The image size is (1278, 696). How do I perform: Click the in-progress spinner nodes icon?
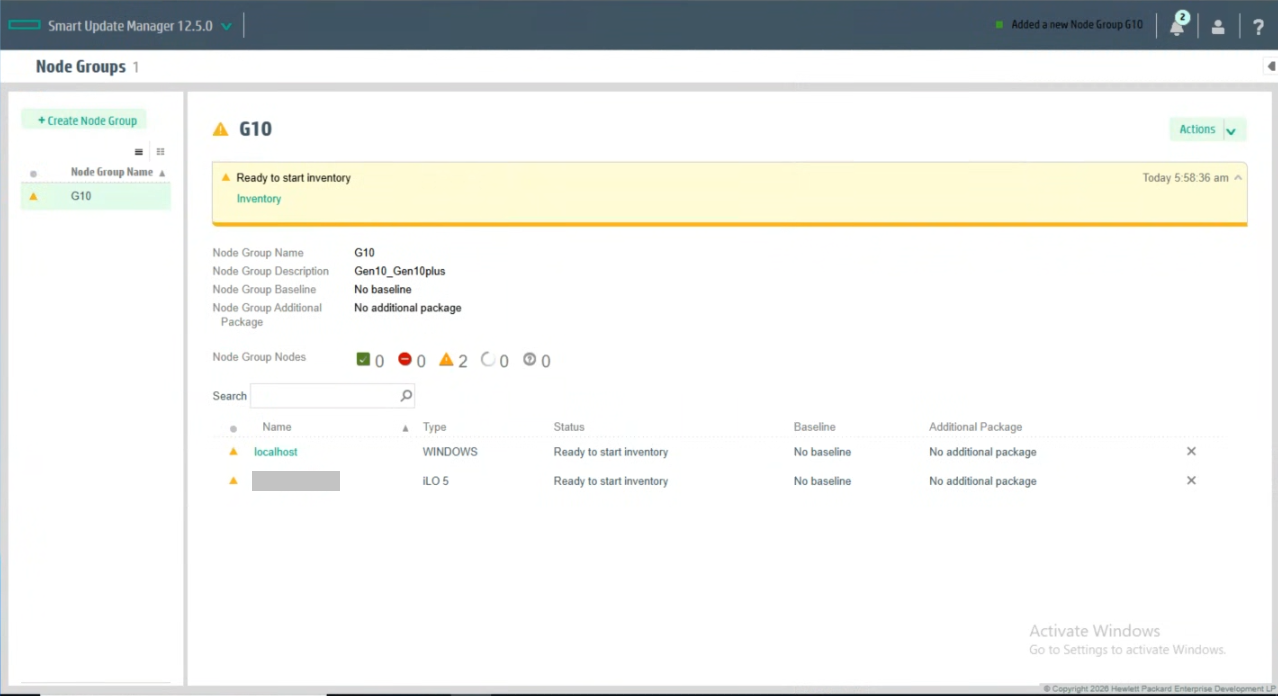click(488, 359)
